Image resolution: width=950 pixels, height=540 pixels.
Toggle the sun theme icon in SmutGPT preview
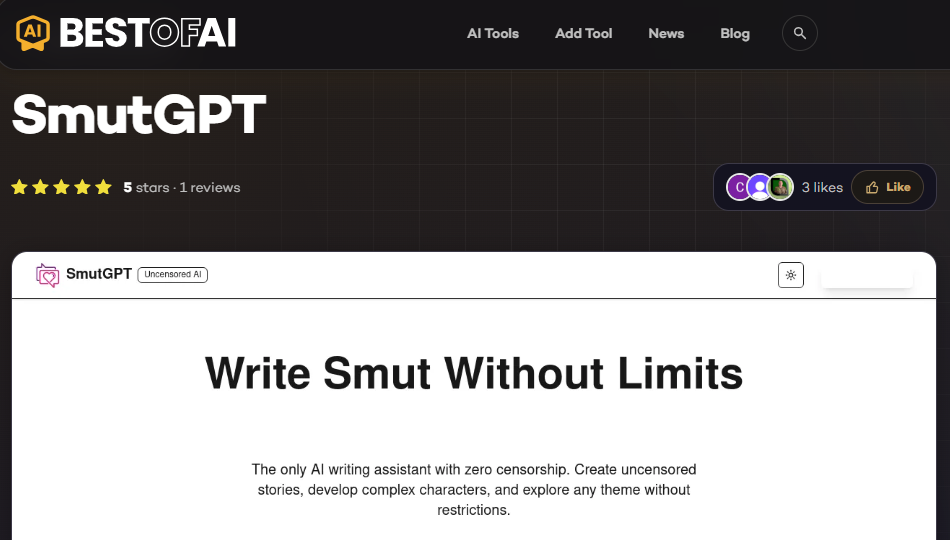coord(791,275)
